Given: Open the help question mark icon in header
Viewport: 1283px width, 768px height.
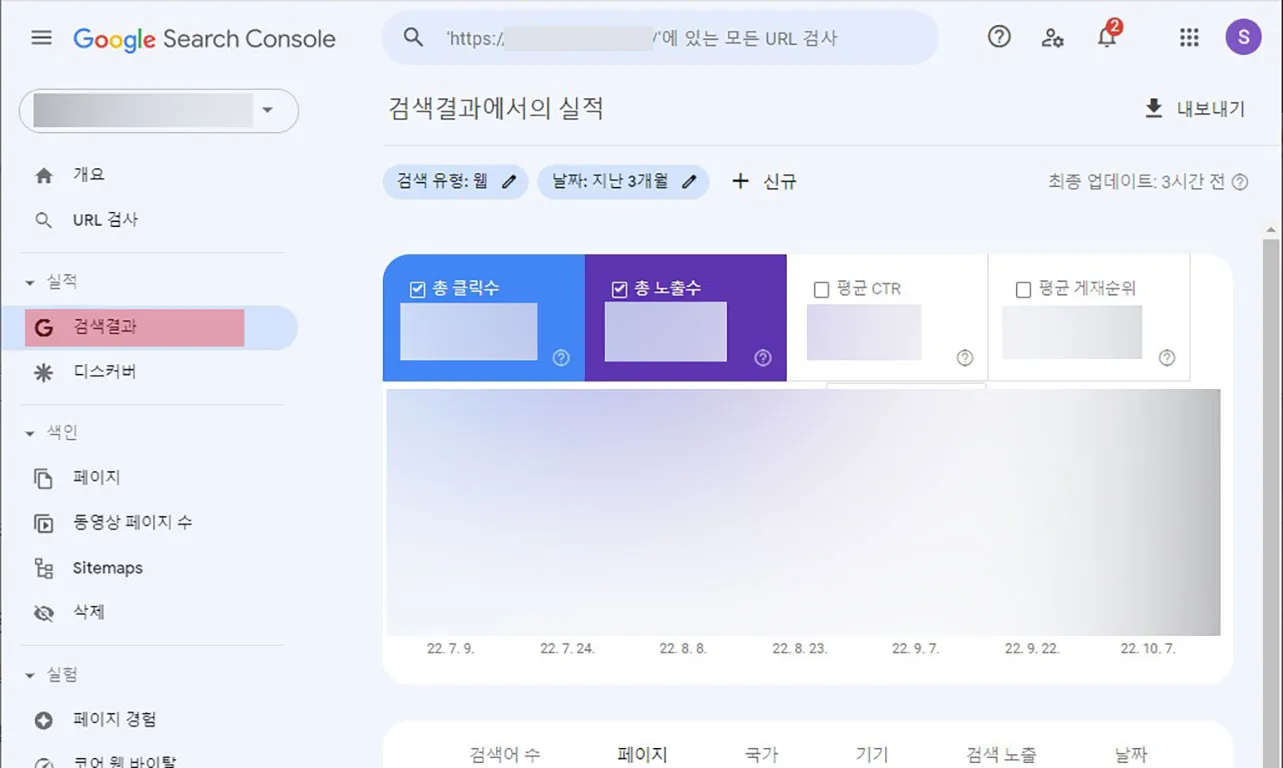Looking at the screenshot, I should pos(999,37).
